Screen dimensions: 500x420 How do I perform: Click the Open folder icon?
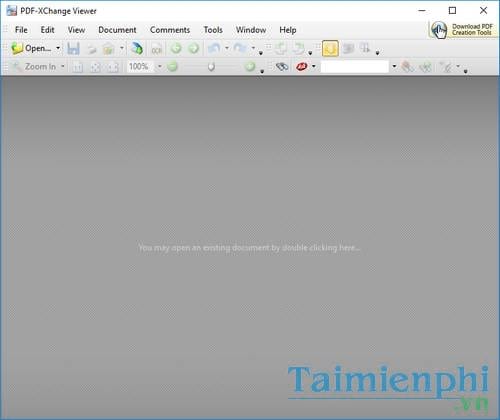click(17, 48)
